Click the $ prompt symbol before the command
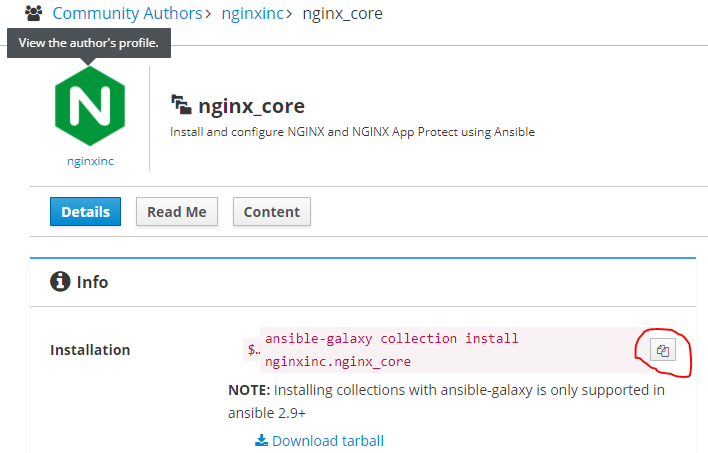708x453 pixels. click(254, 349)
